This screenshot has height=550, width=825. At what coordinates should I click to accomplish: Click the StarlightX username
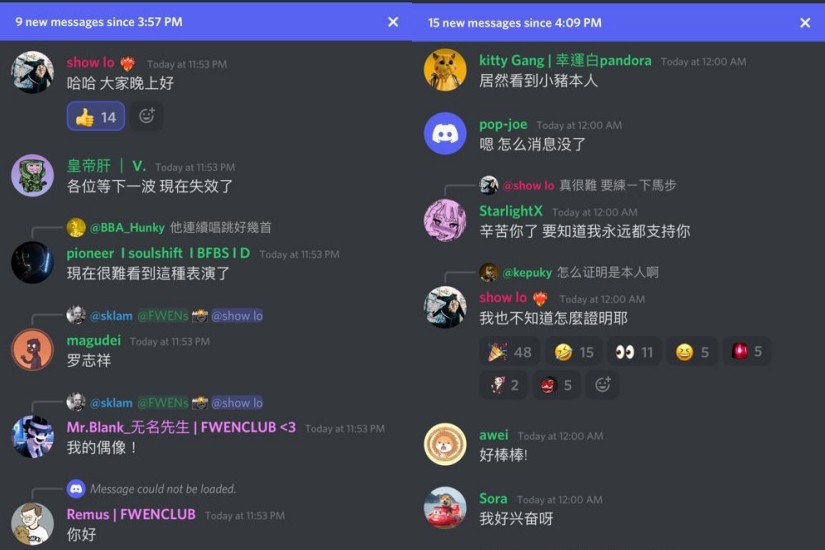[510, 211]
